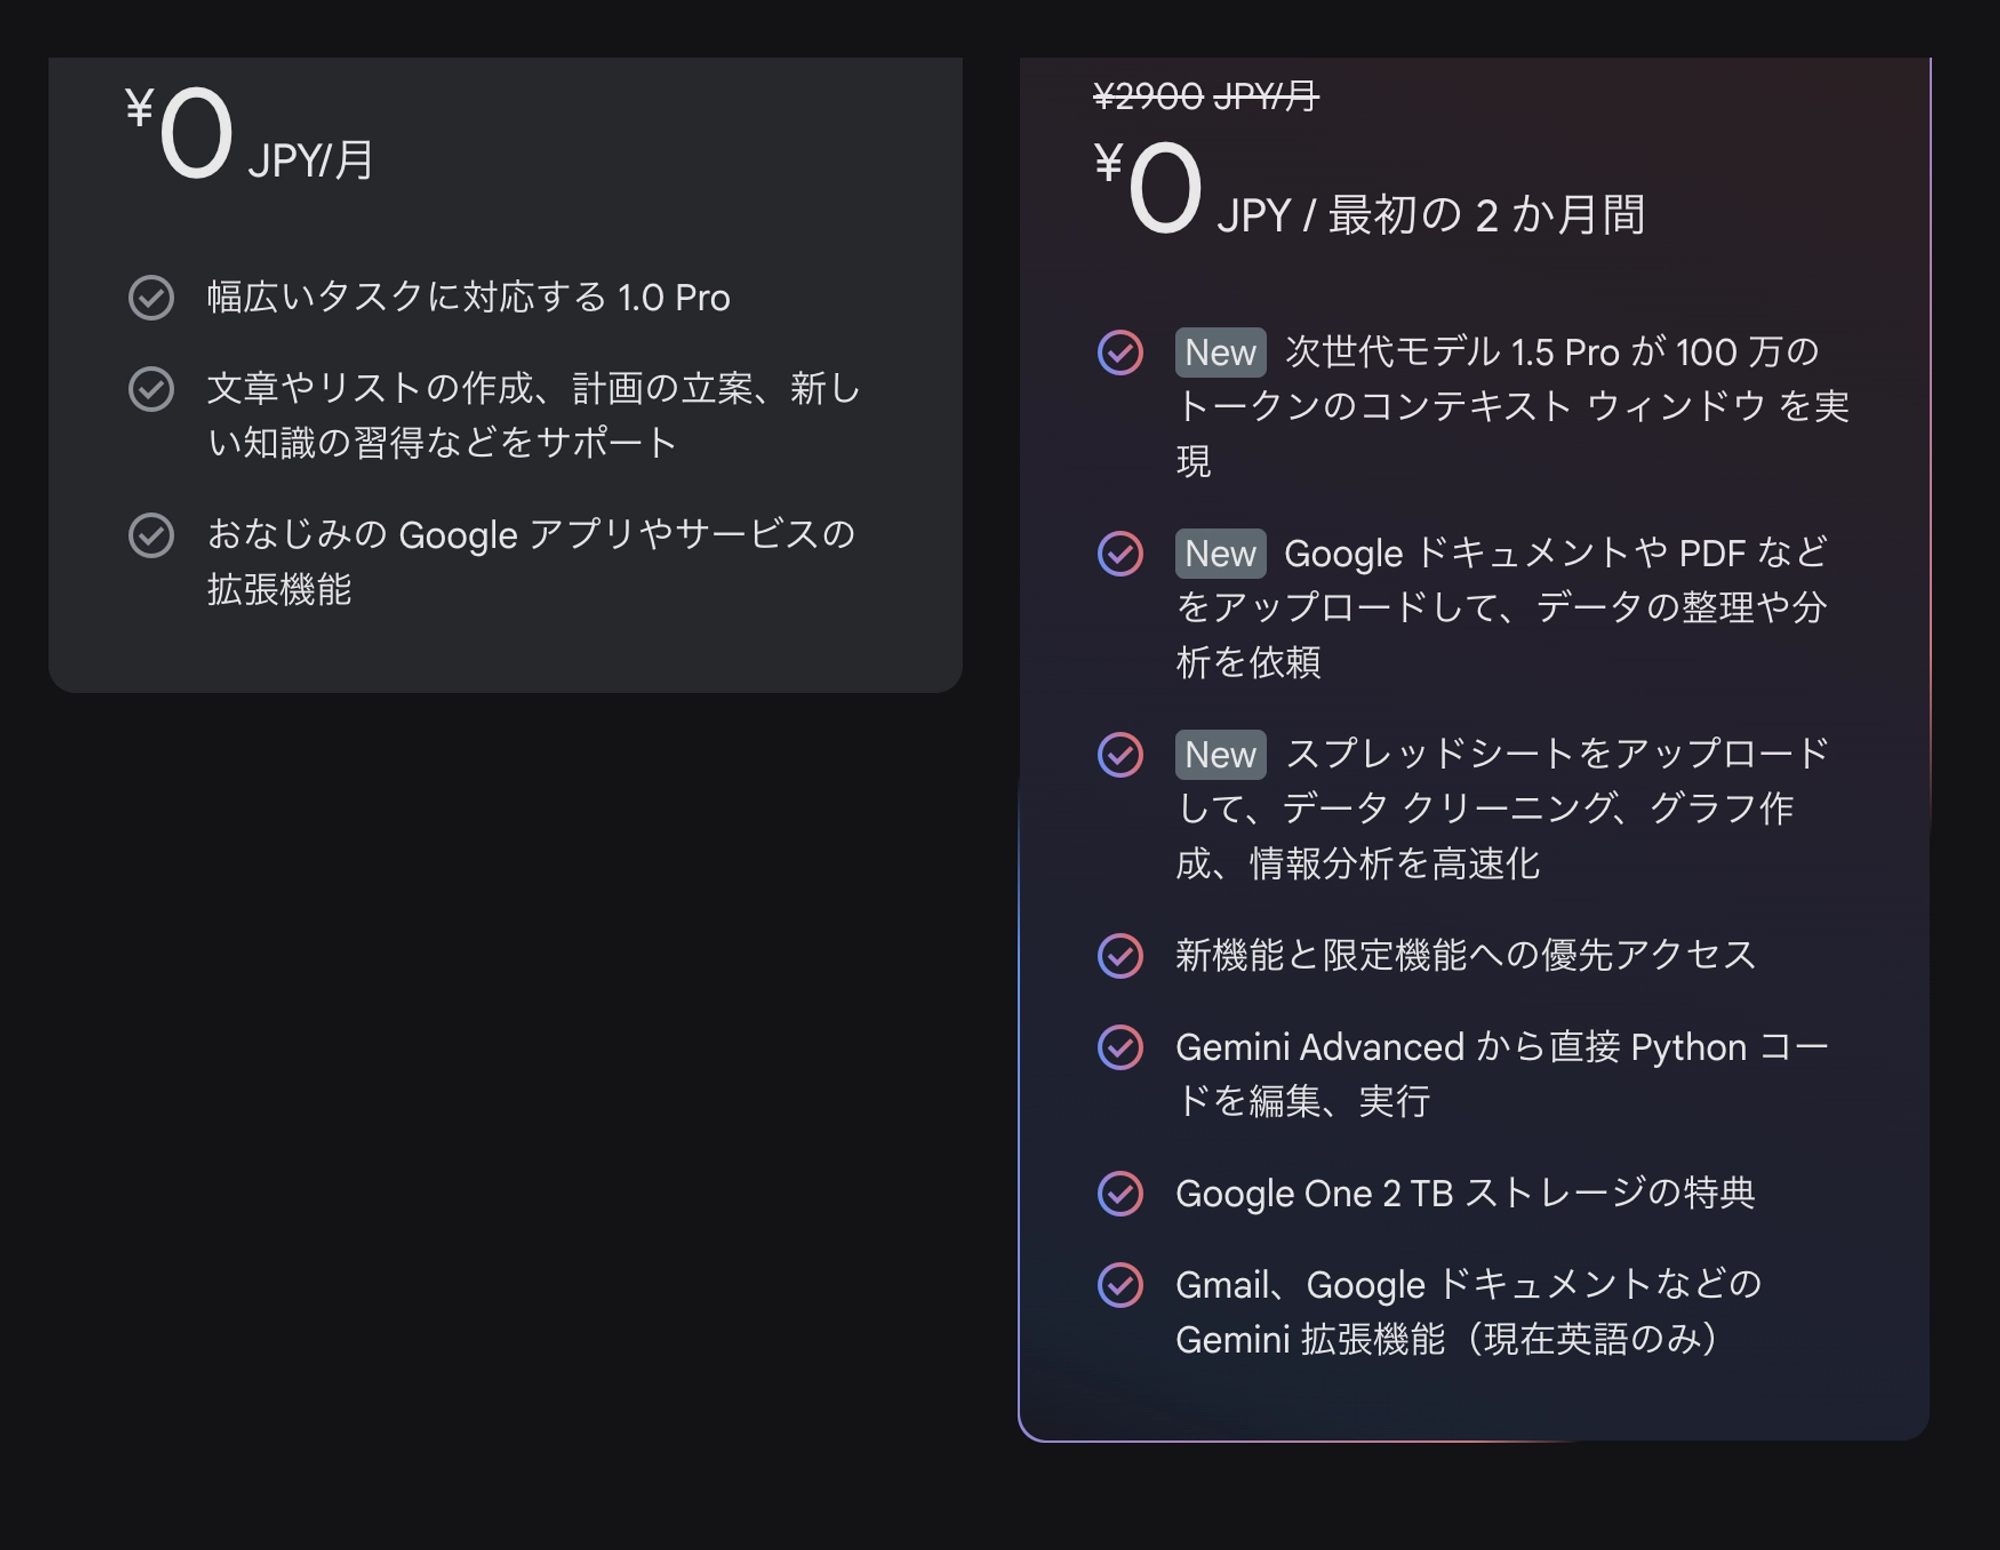
Task: Select the checkmark next to Gemini 拡張機能 item
Action: pyautogui.click(x=1121, y=1285)
